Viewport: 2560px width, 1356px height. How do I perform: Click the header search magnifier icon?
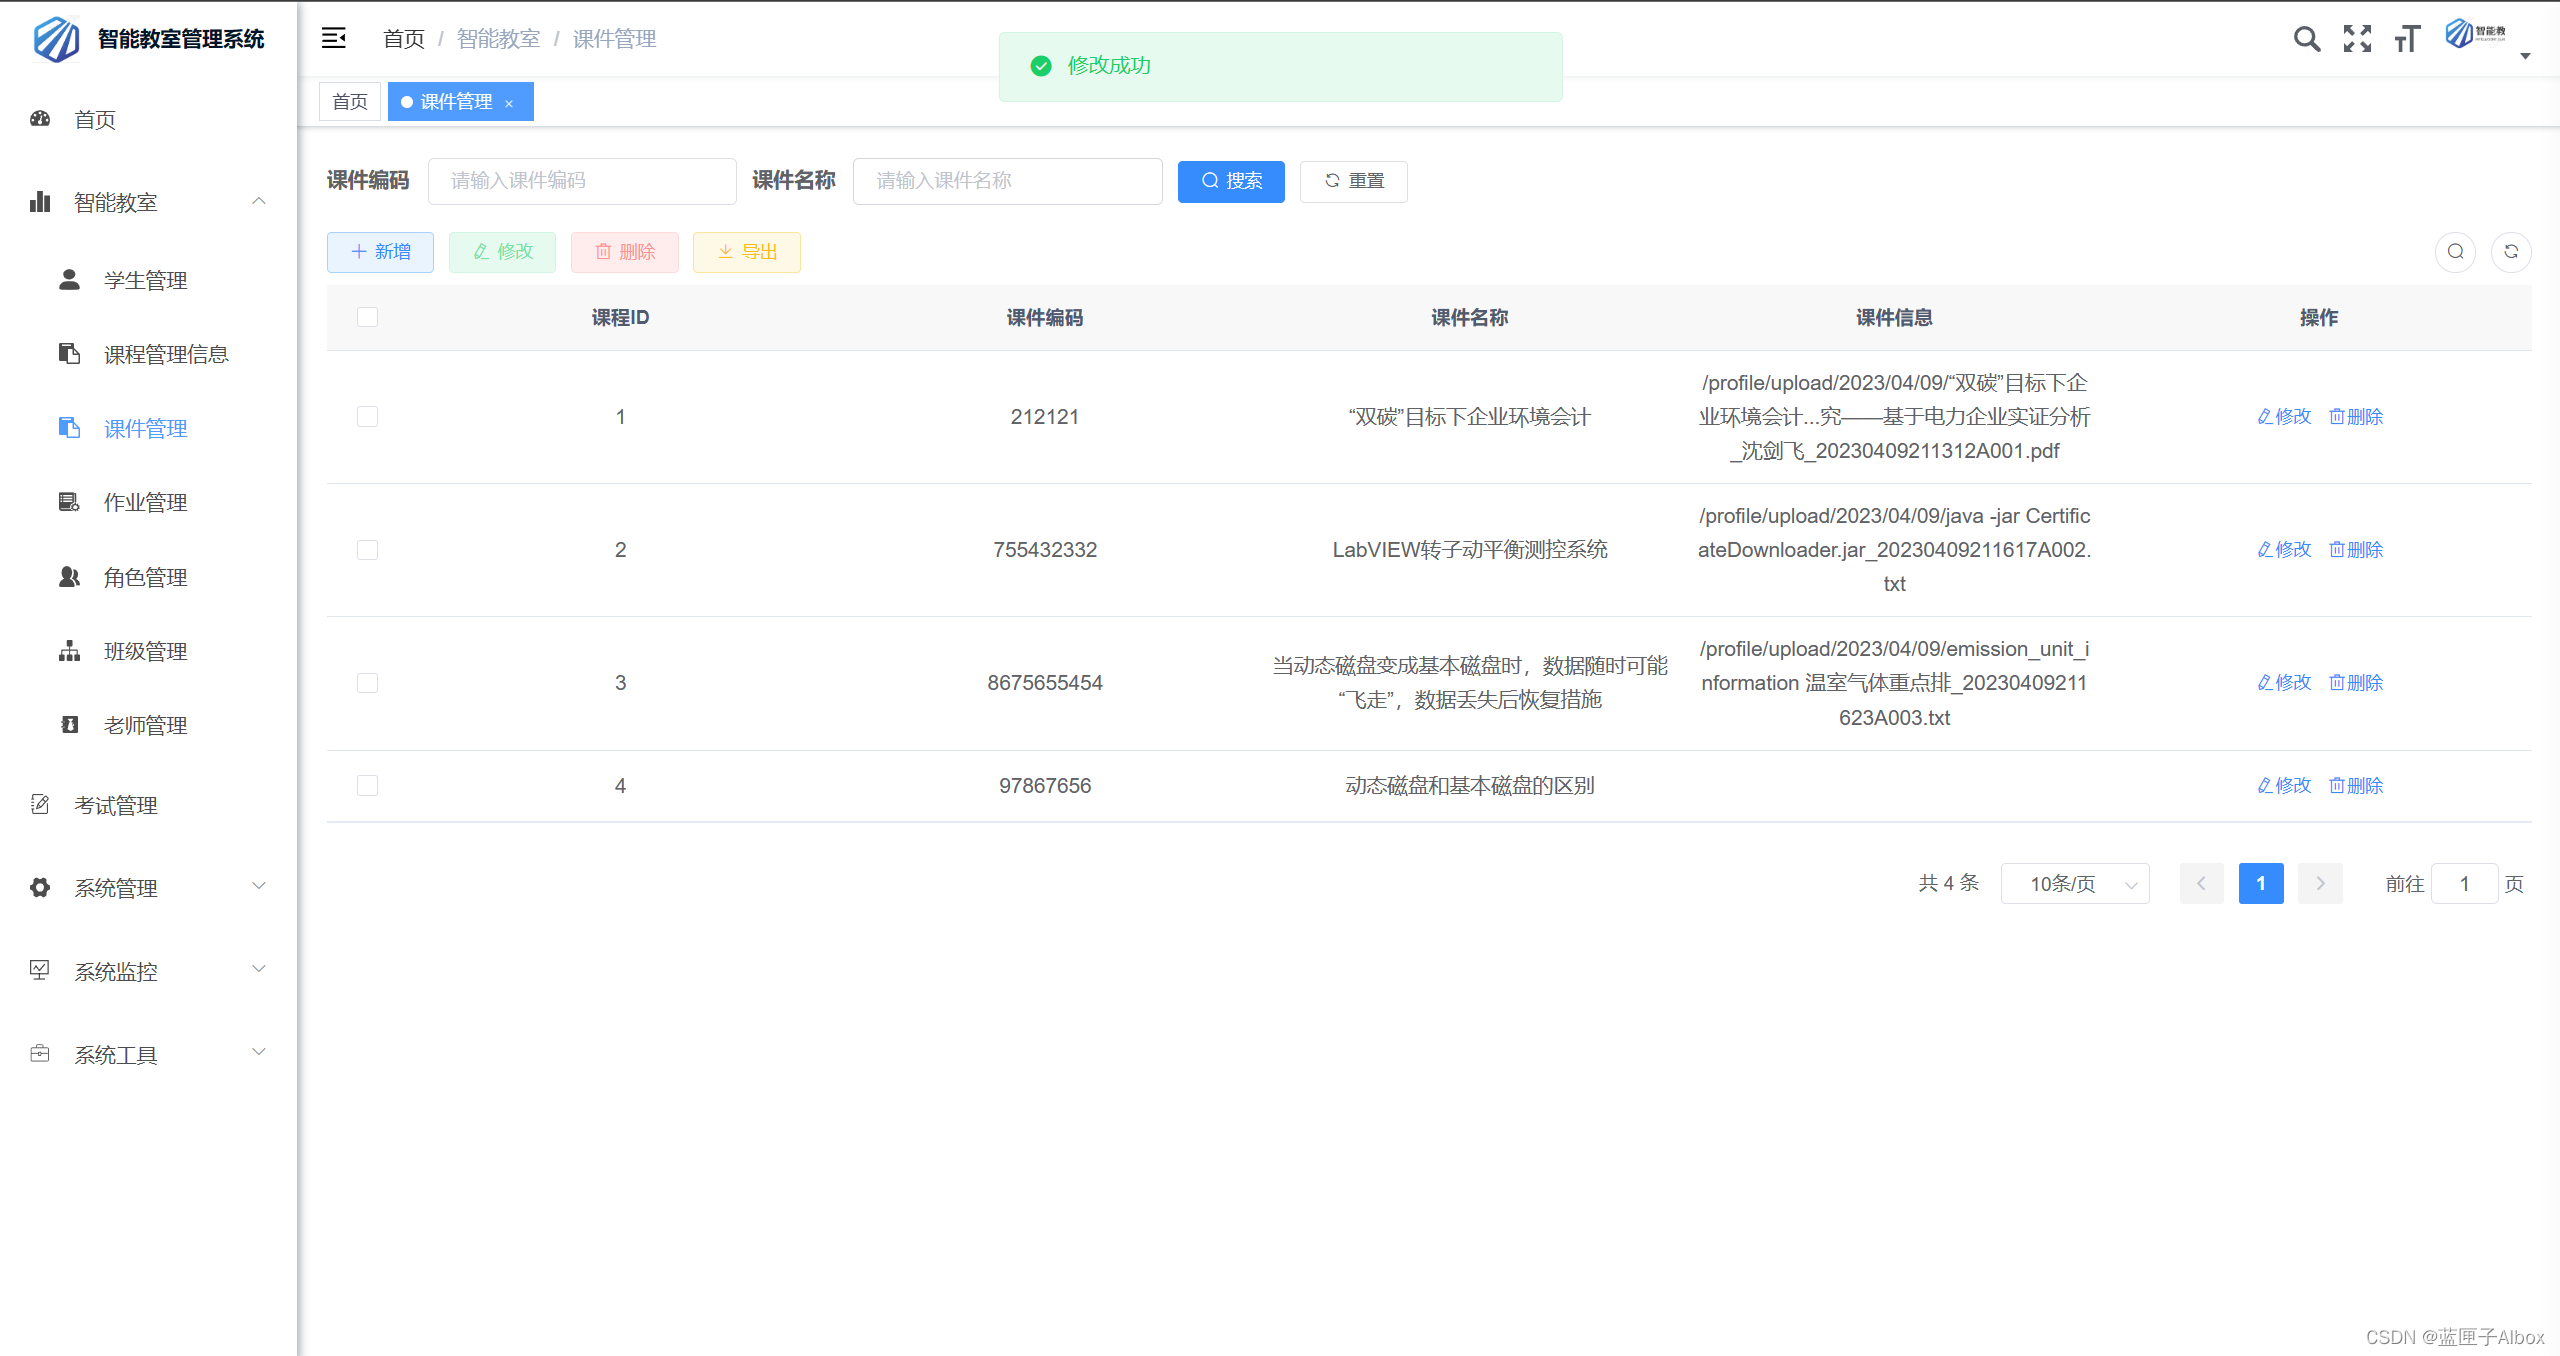click(2306, 39)
